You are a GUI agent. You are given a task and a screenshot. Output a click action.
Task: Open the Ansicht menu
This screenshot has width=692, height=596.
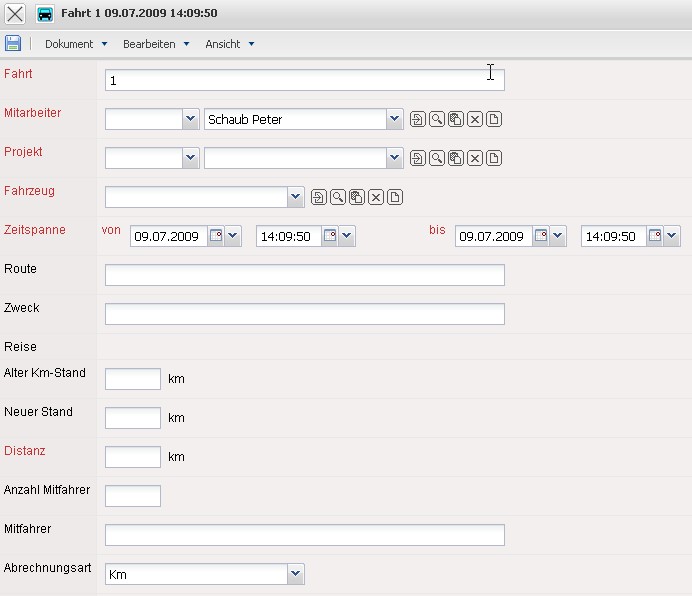click(229, 44)
